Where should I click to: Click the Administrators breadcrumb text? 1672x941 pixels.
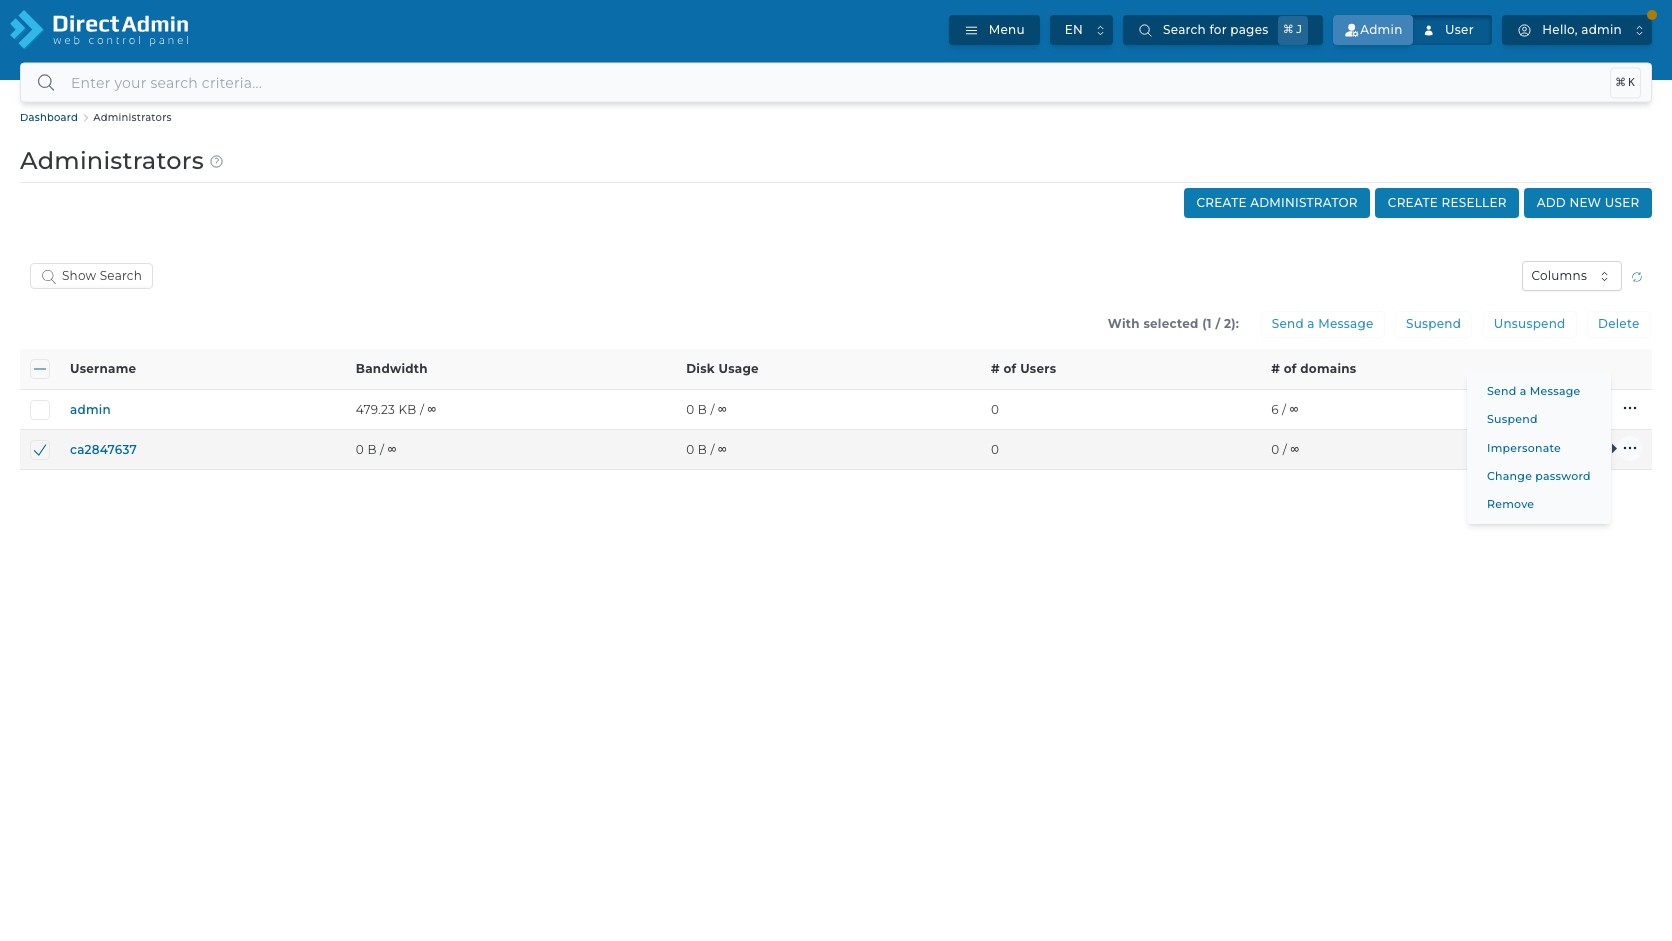click(x=132, y=118)
